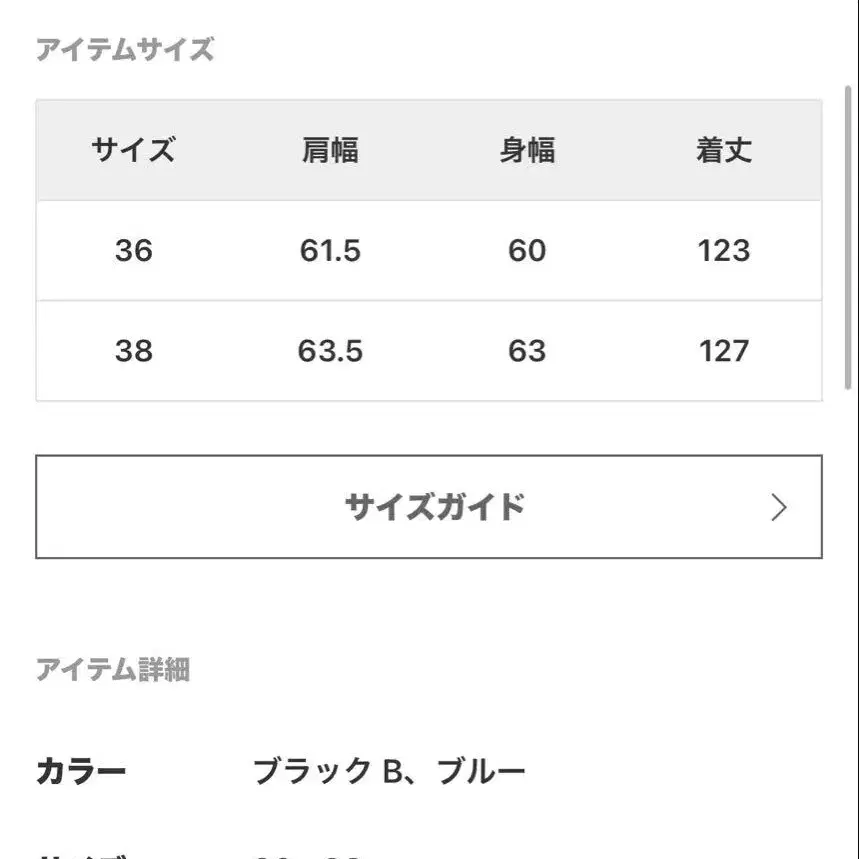
Task: Click the text label on サイズガイド
Action: [435, 507]
